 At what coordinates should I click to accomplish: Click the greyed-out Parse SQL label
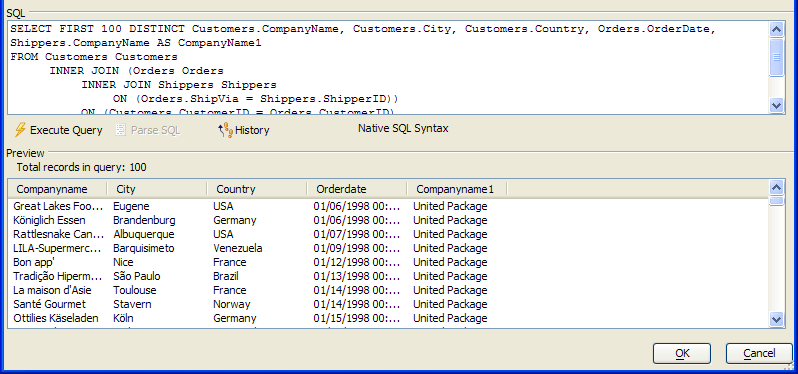tap(156, 130)
